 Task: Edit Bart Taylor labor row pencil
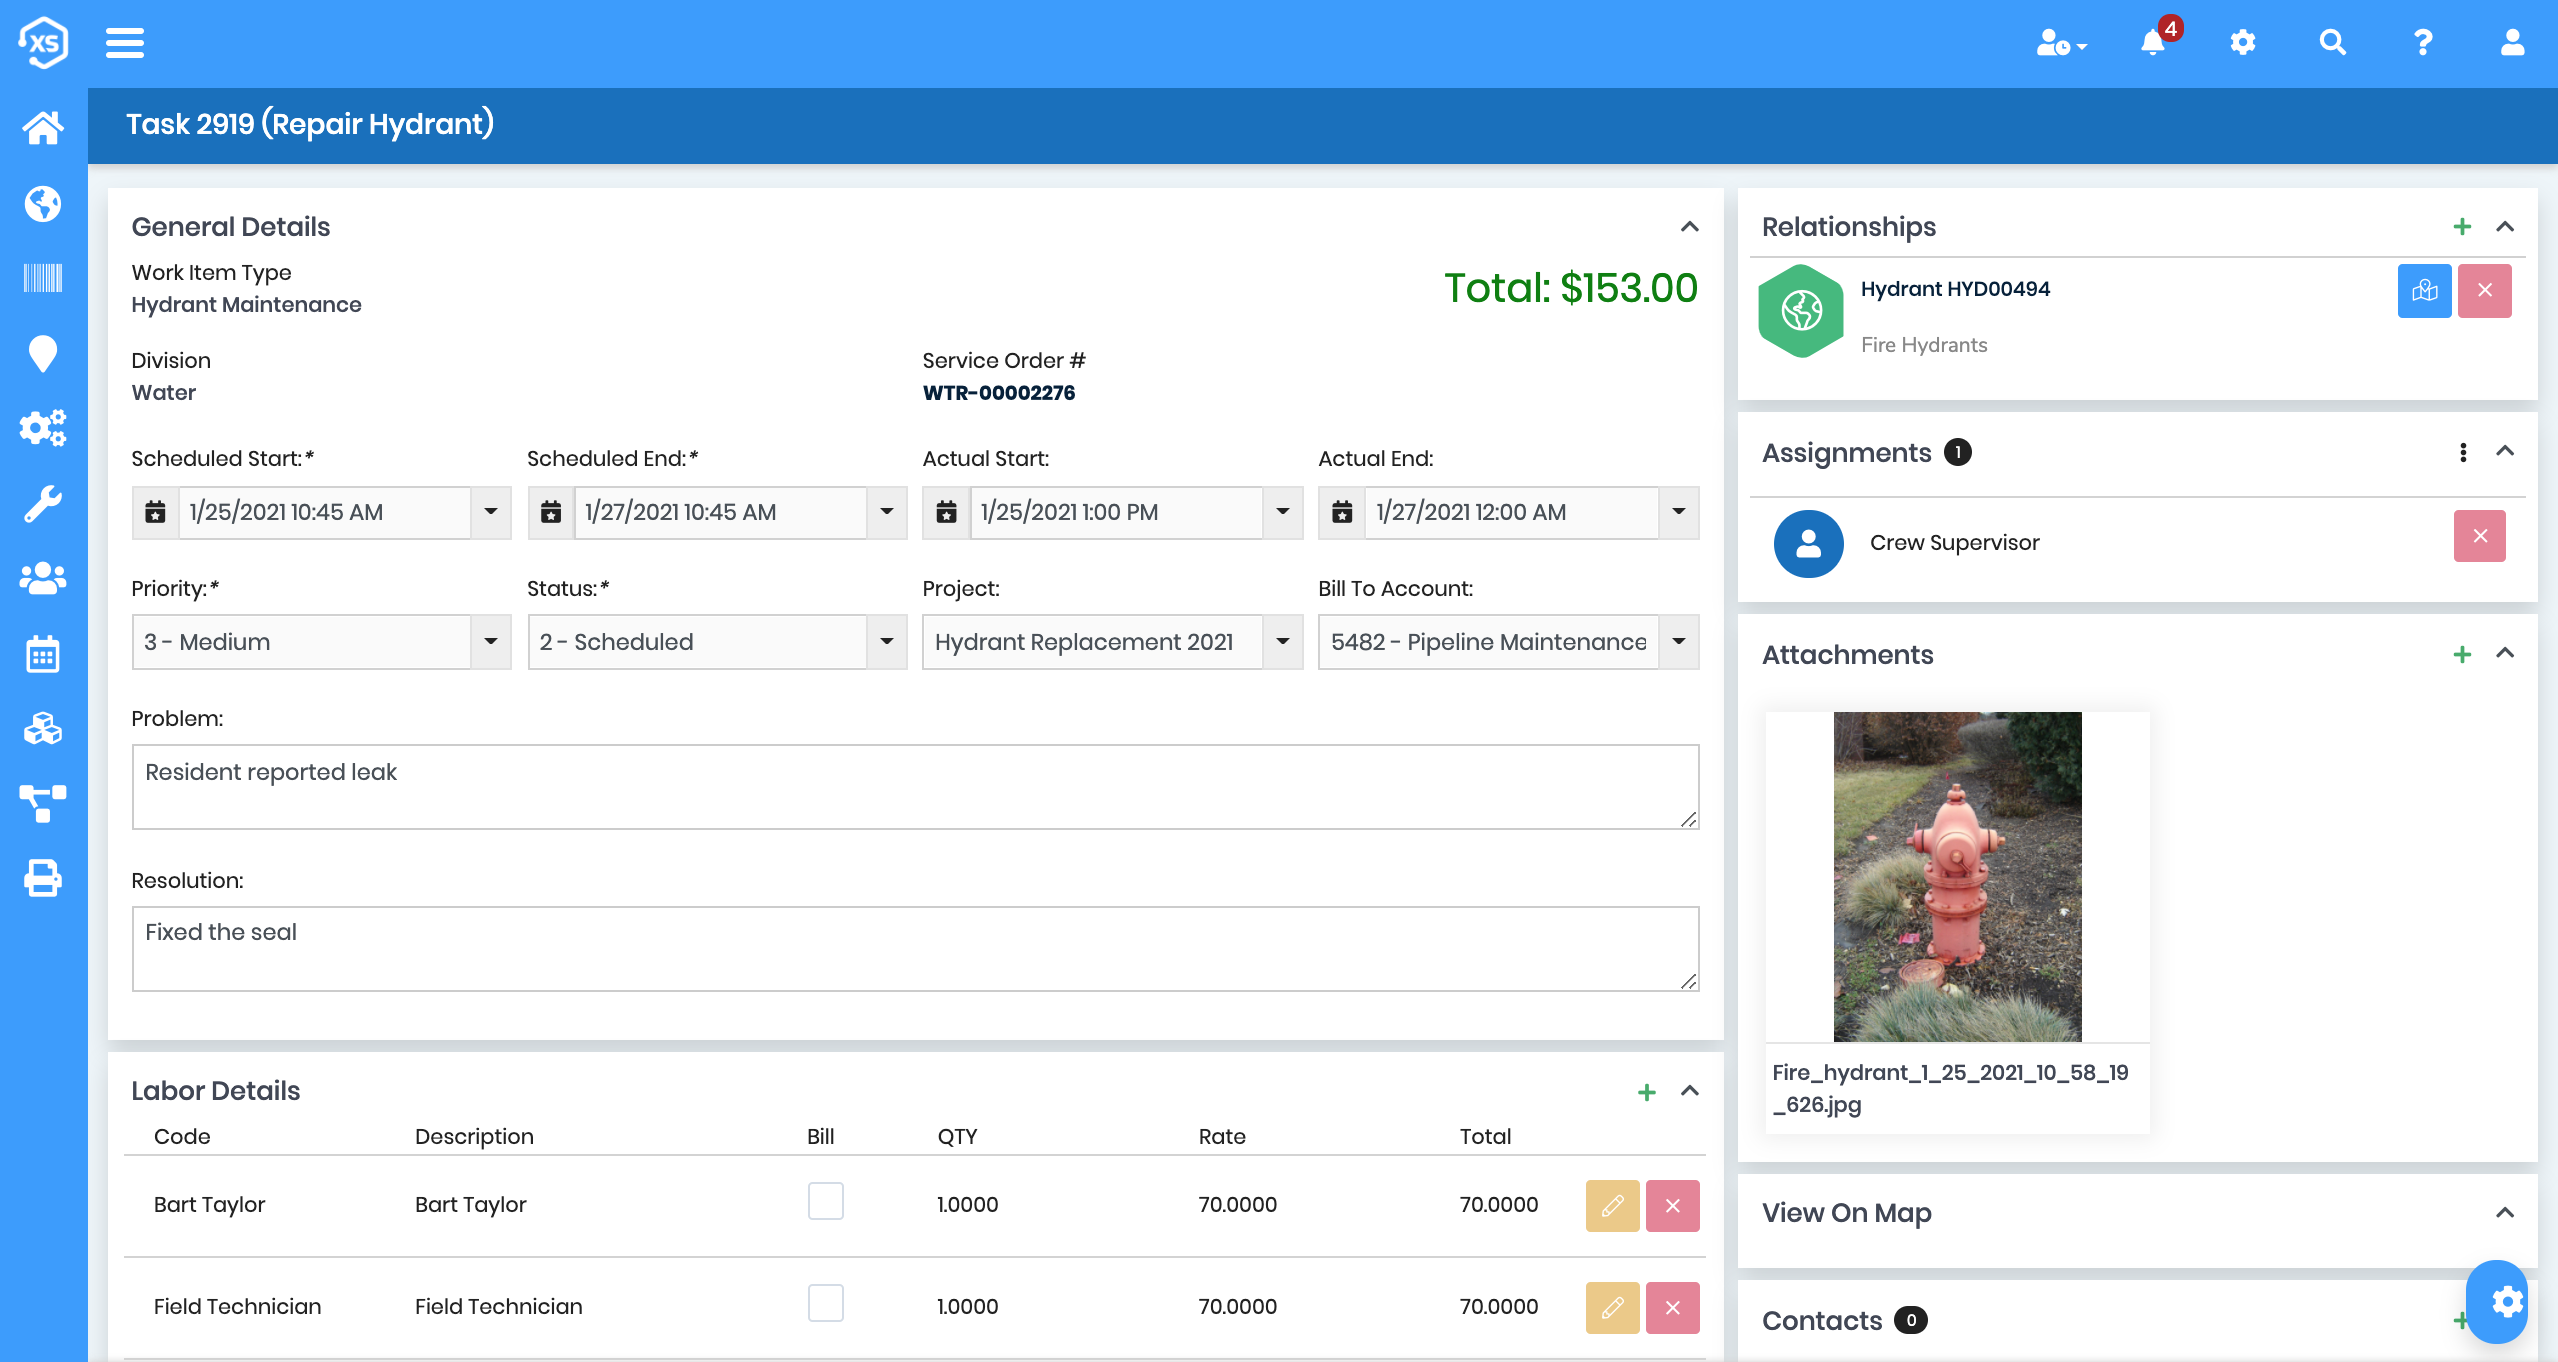point(1612,1205)
